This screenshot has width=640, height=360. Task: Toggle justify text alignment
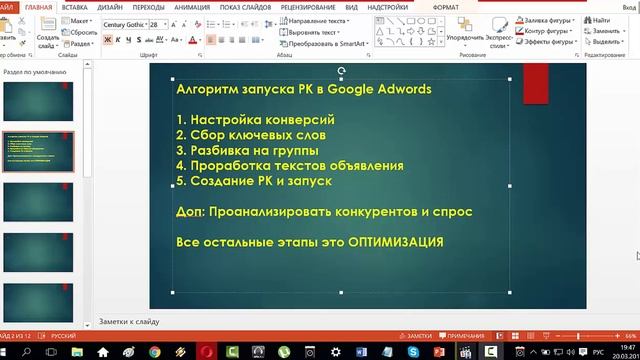[x=242, y=40]
